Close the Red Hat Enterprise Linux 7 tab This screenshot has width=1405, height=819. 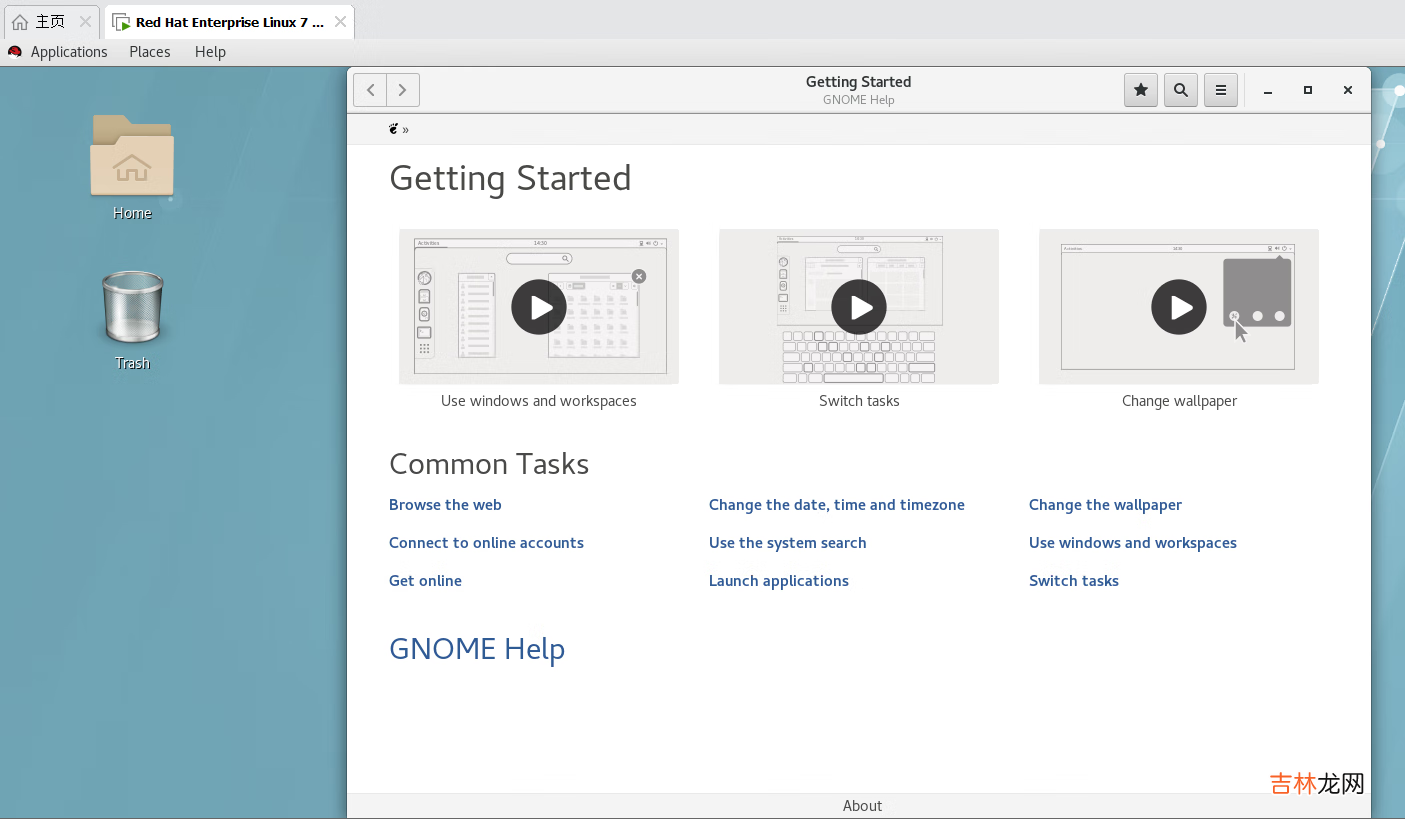341,22
